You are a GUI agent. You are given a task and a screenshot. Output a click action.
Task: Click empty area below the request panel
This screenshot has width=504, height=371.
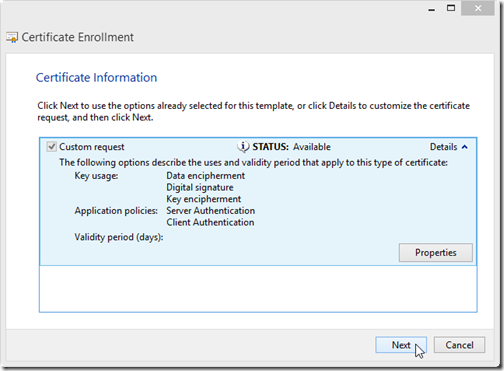[258, 289]
